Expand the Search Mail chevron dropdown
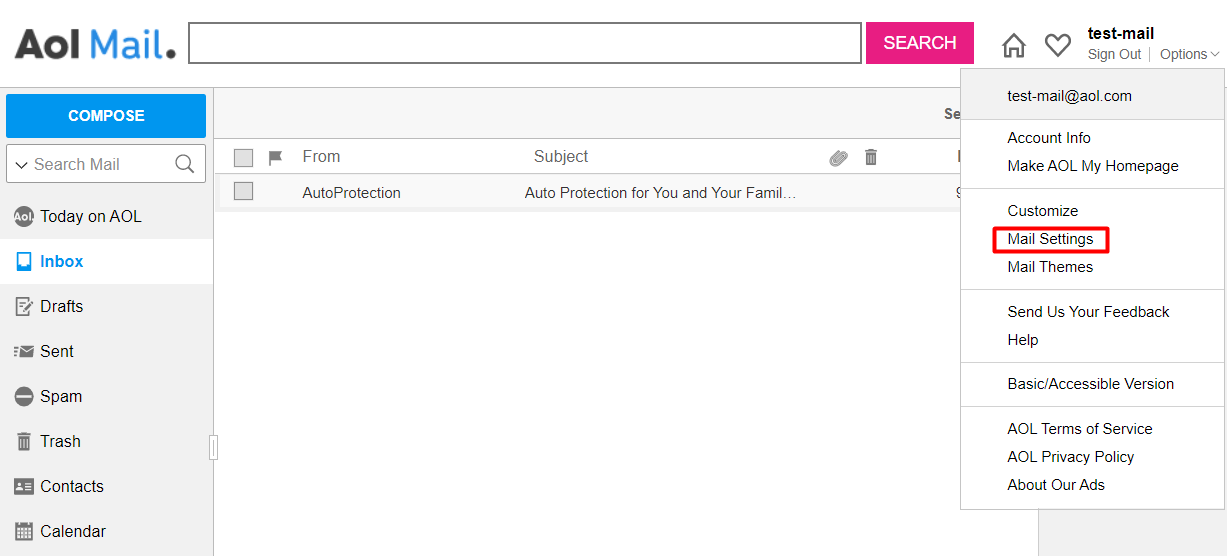The width and height of the screenshot is (1227, 556). pos(21,165)
